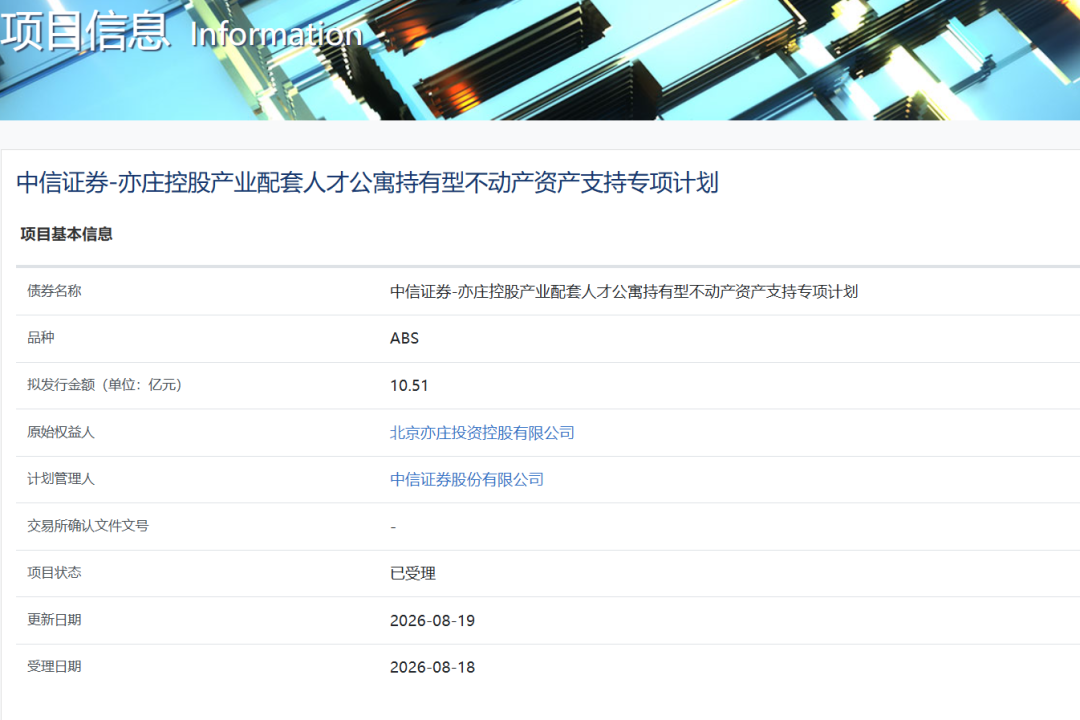This screenshot has width=1080, height=720.
Task: Open the 北京亦庄投资控股有限公司 link
Action: tap(482, 433)
